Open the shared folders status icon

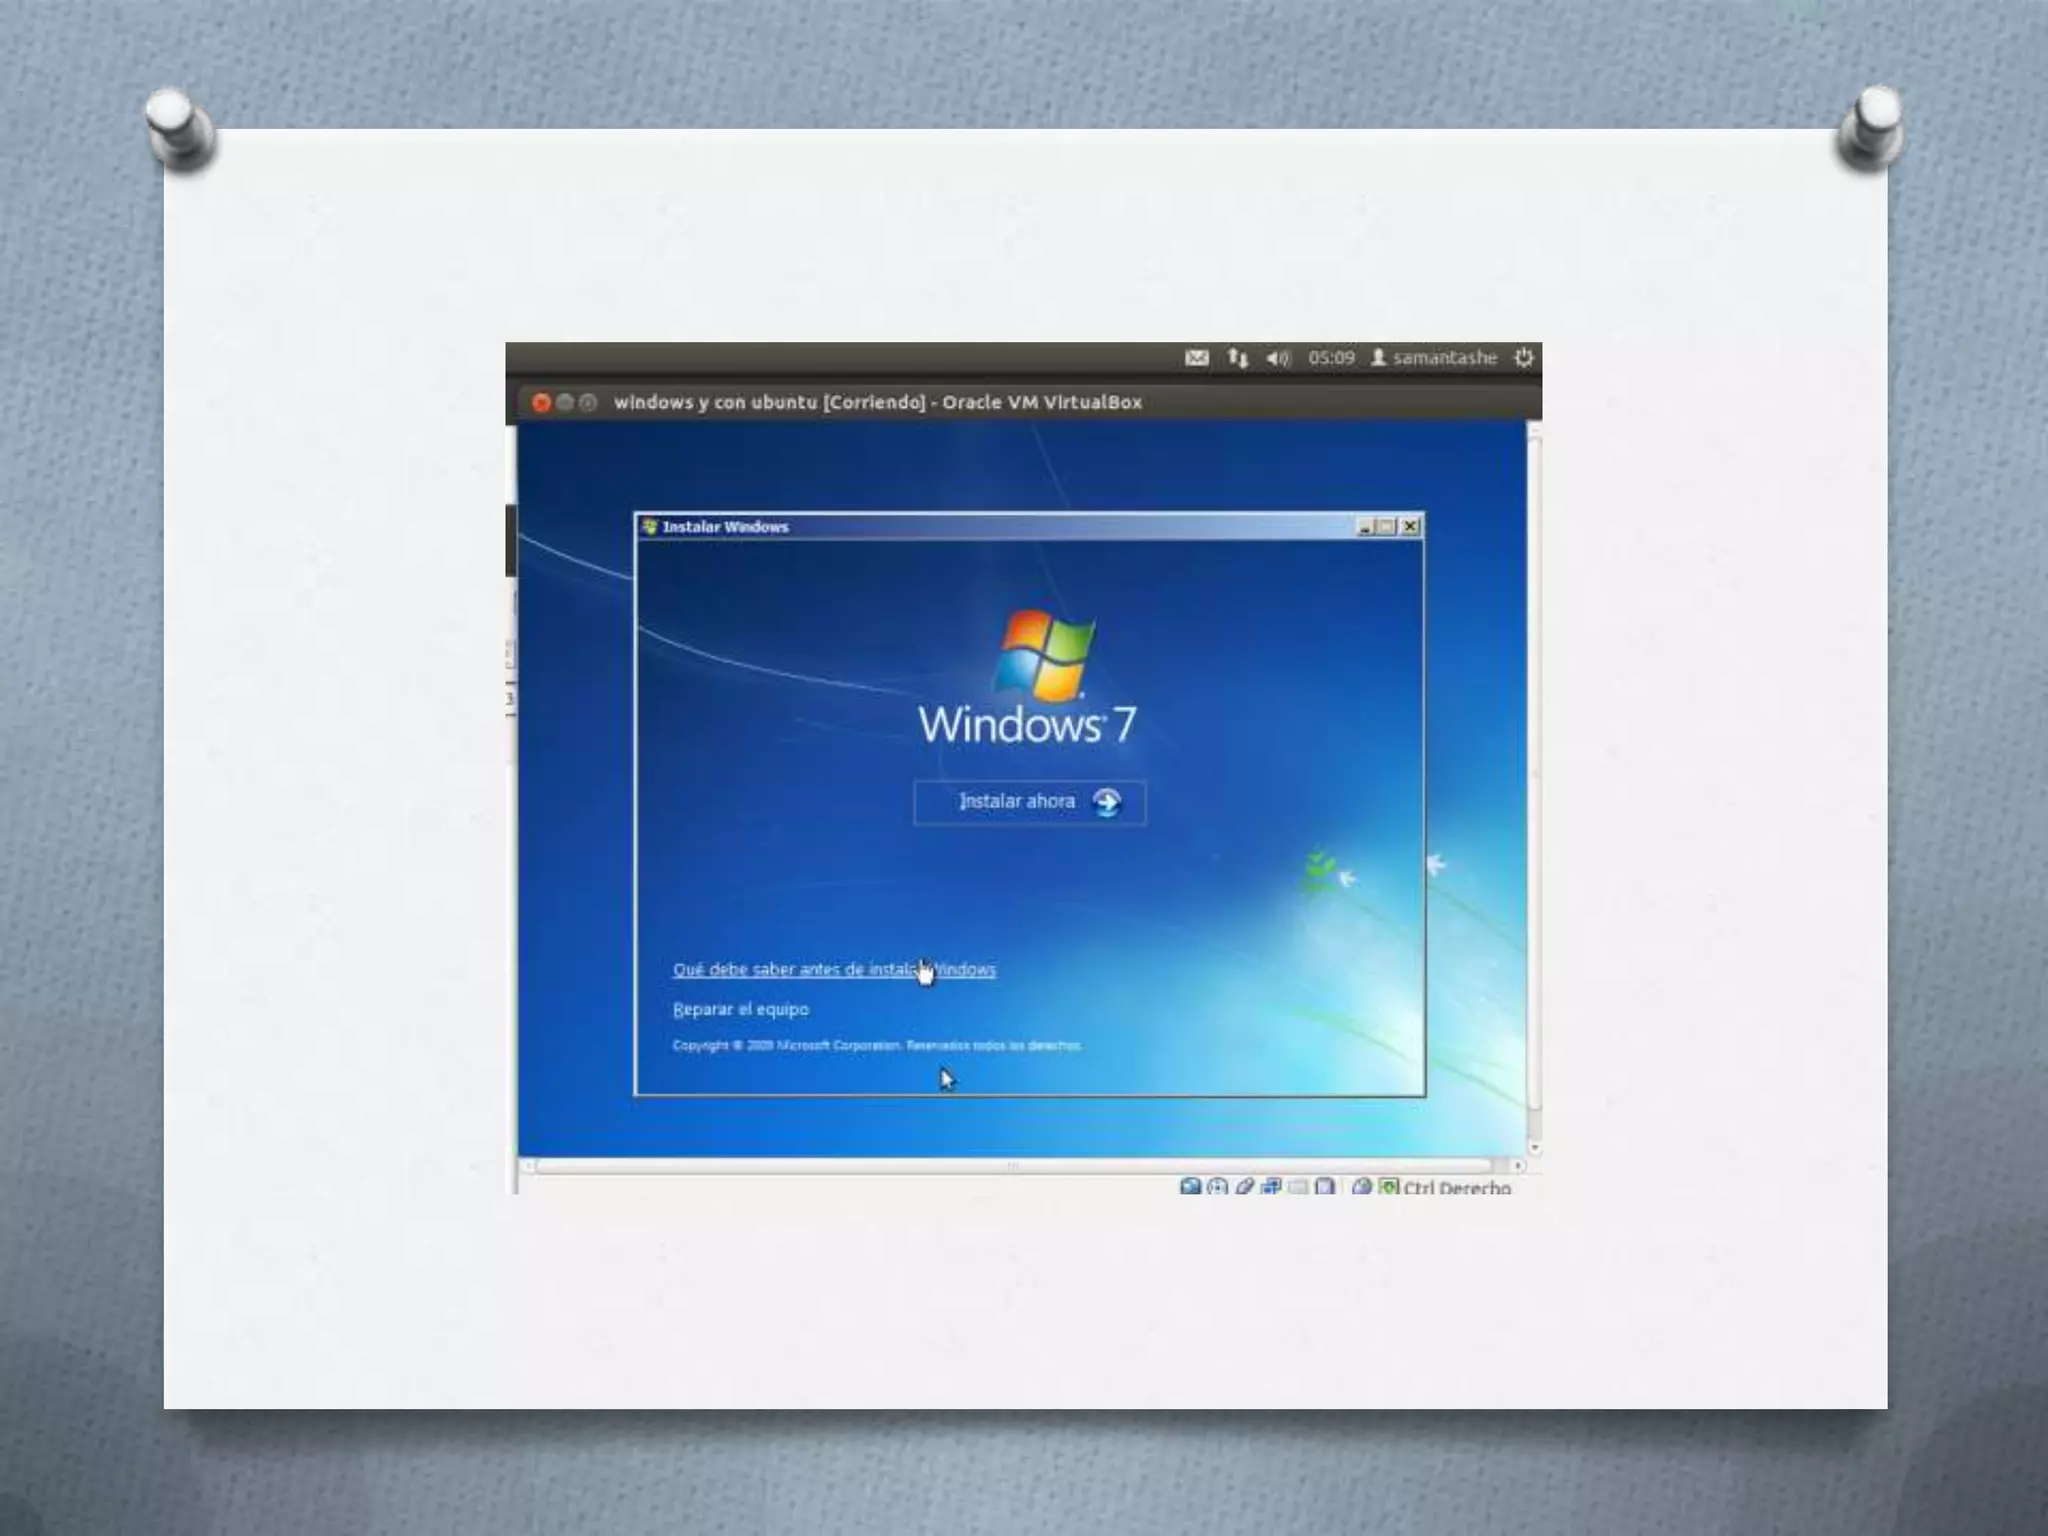click(1298, 1187)
